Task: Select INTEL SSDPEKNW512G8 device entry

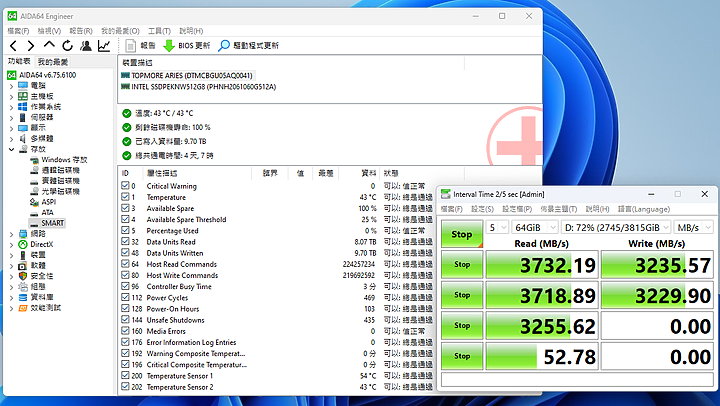Action: pos(199,86)
